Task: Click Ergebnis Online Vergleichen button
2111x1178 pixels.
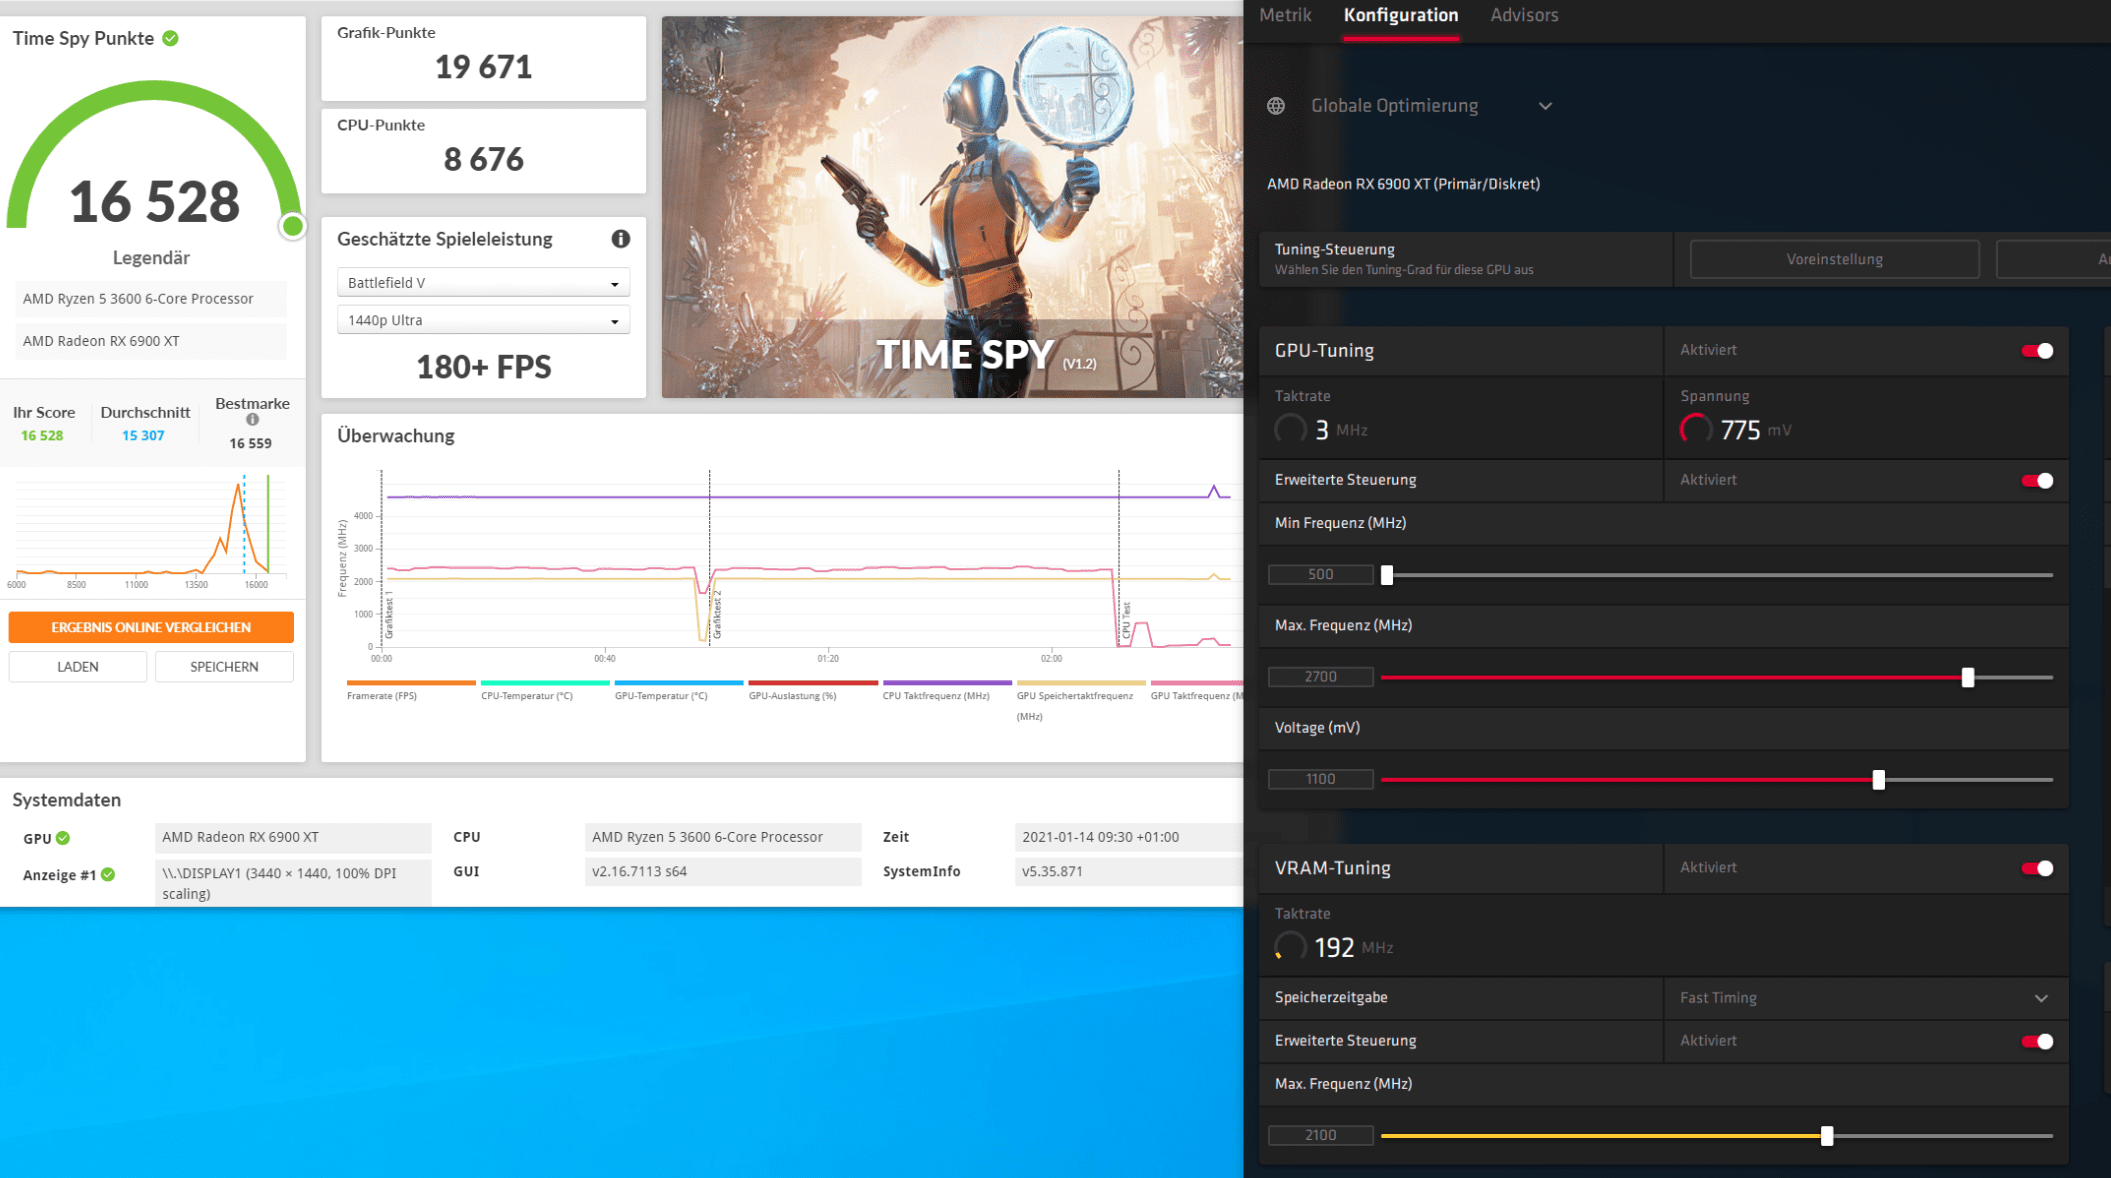Action: tap(151, 627)
